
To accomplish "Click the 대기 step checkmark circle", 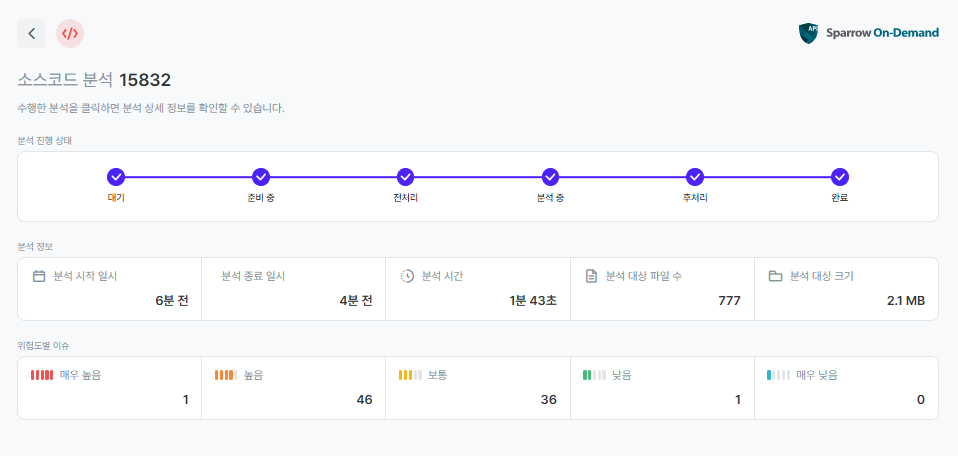I will (x=116, y=177).
